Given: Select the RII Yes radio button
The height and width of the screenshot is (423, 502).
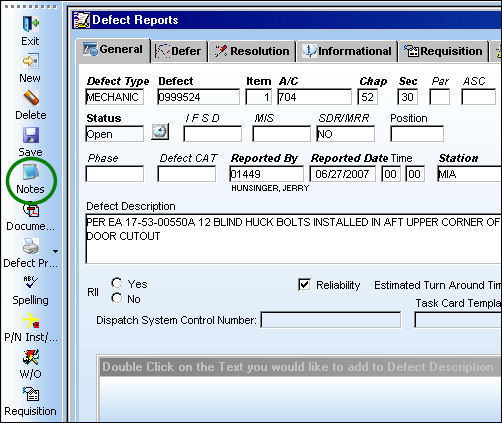Looking at the screenshot, I should coord(117,283).
